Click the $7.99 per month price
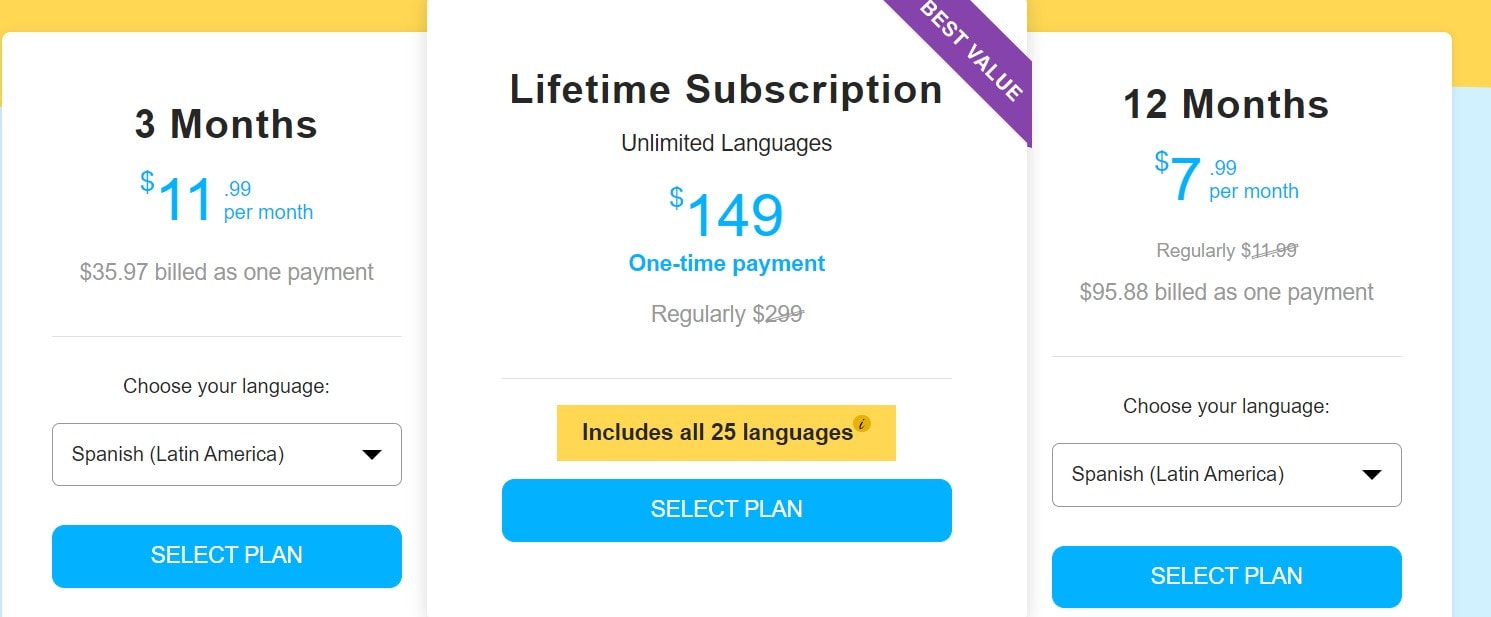The image size is (1491, 617). tap(1226, 179)
